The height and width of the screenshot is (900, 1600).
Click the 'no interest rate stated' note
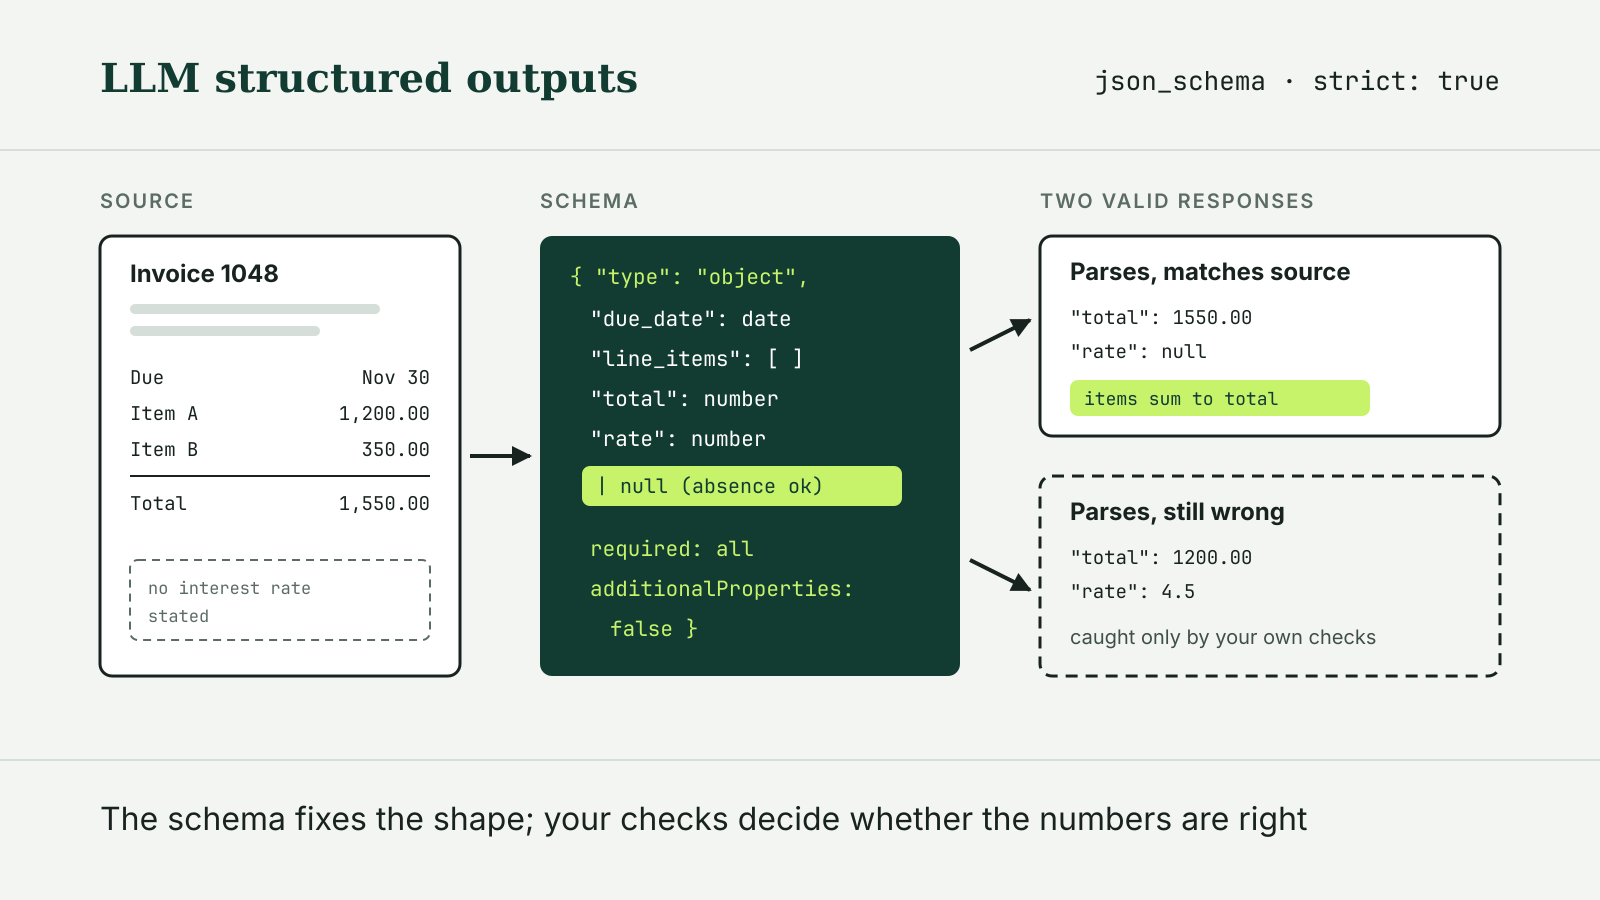(280, 600)
